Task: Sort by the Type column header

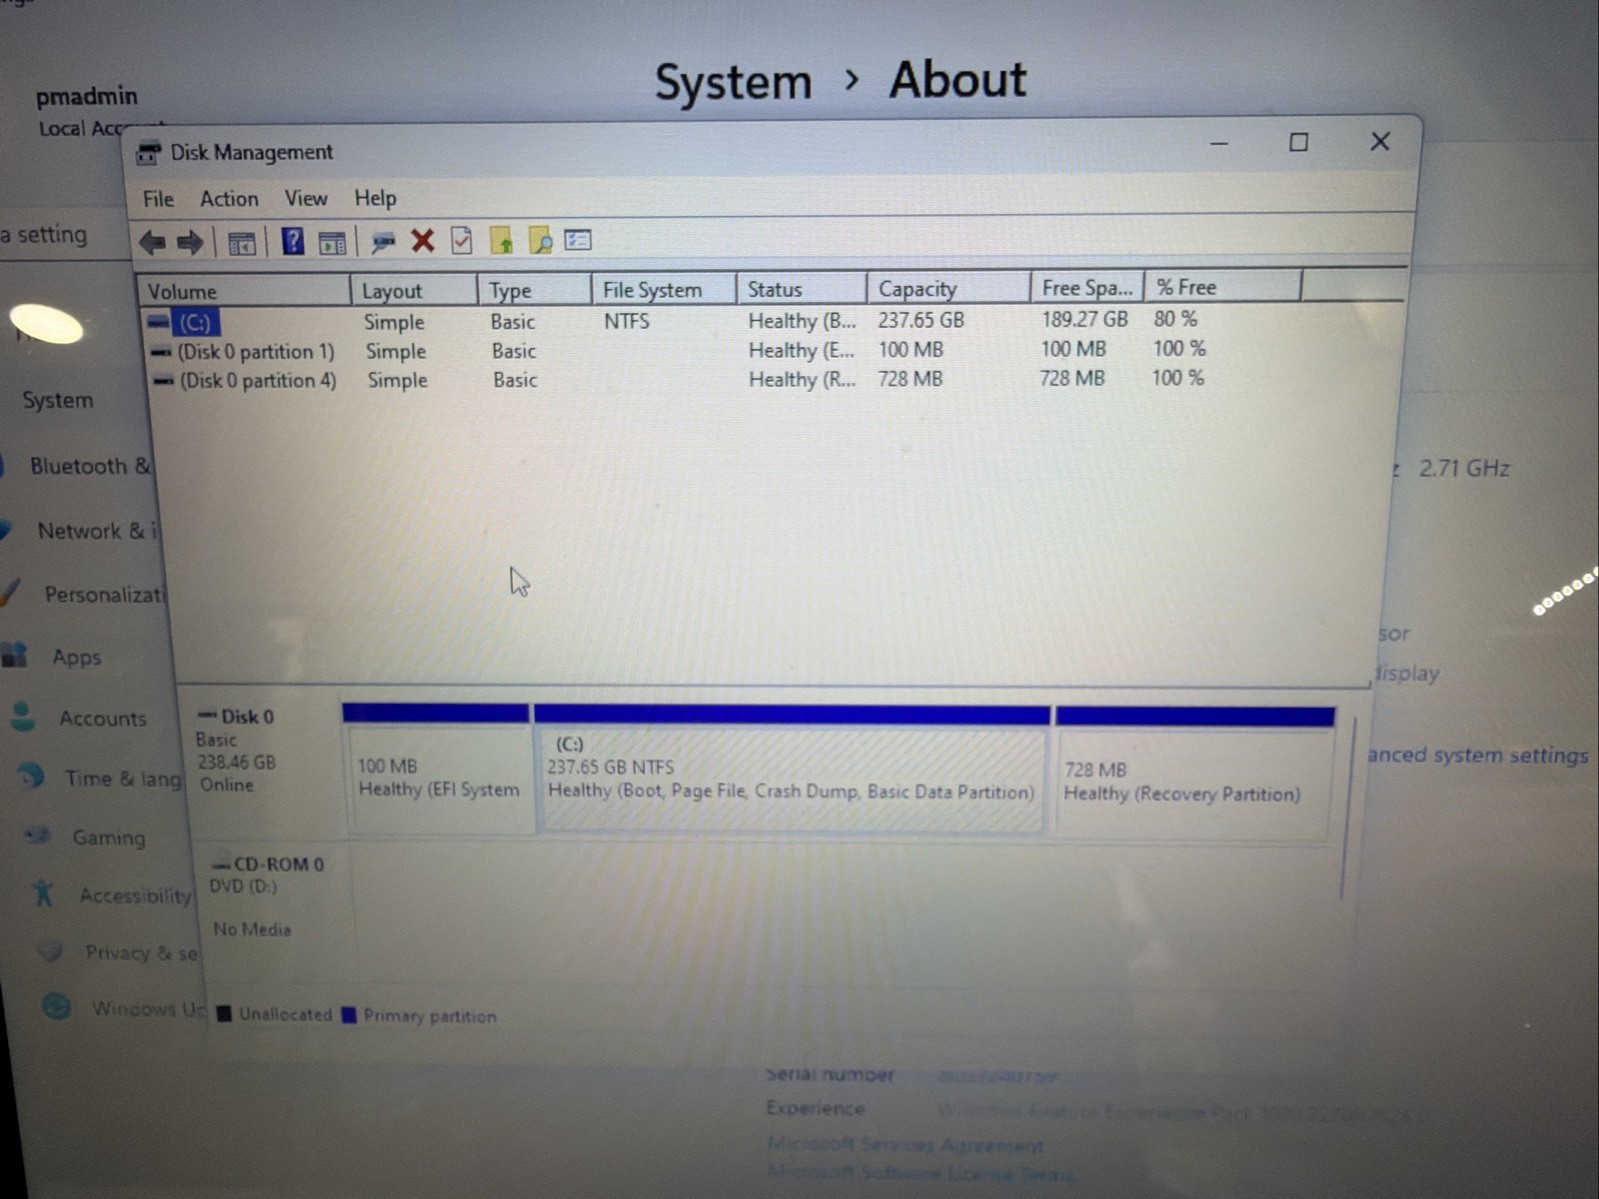Action: tap(534, 290)
